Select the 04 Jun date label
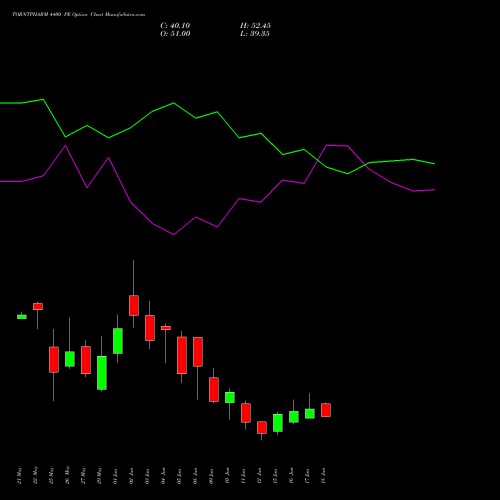Image resolution: width=500 pixels, height=500 pixels. coord(163,476)
